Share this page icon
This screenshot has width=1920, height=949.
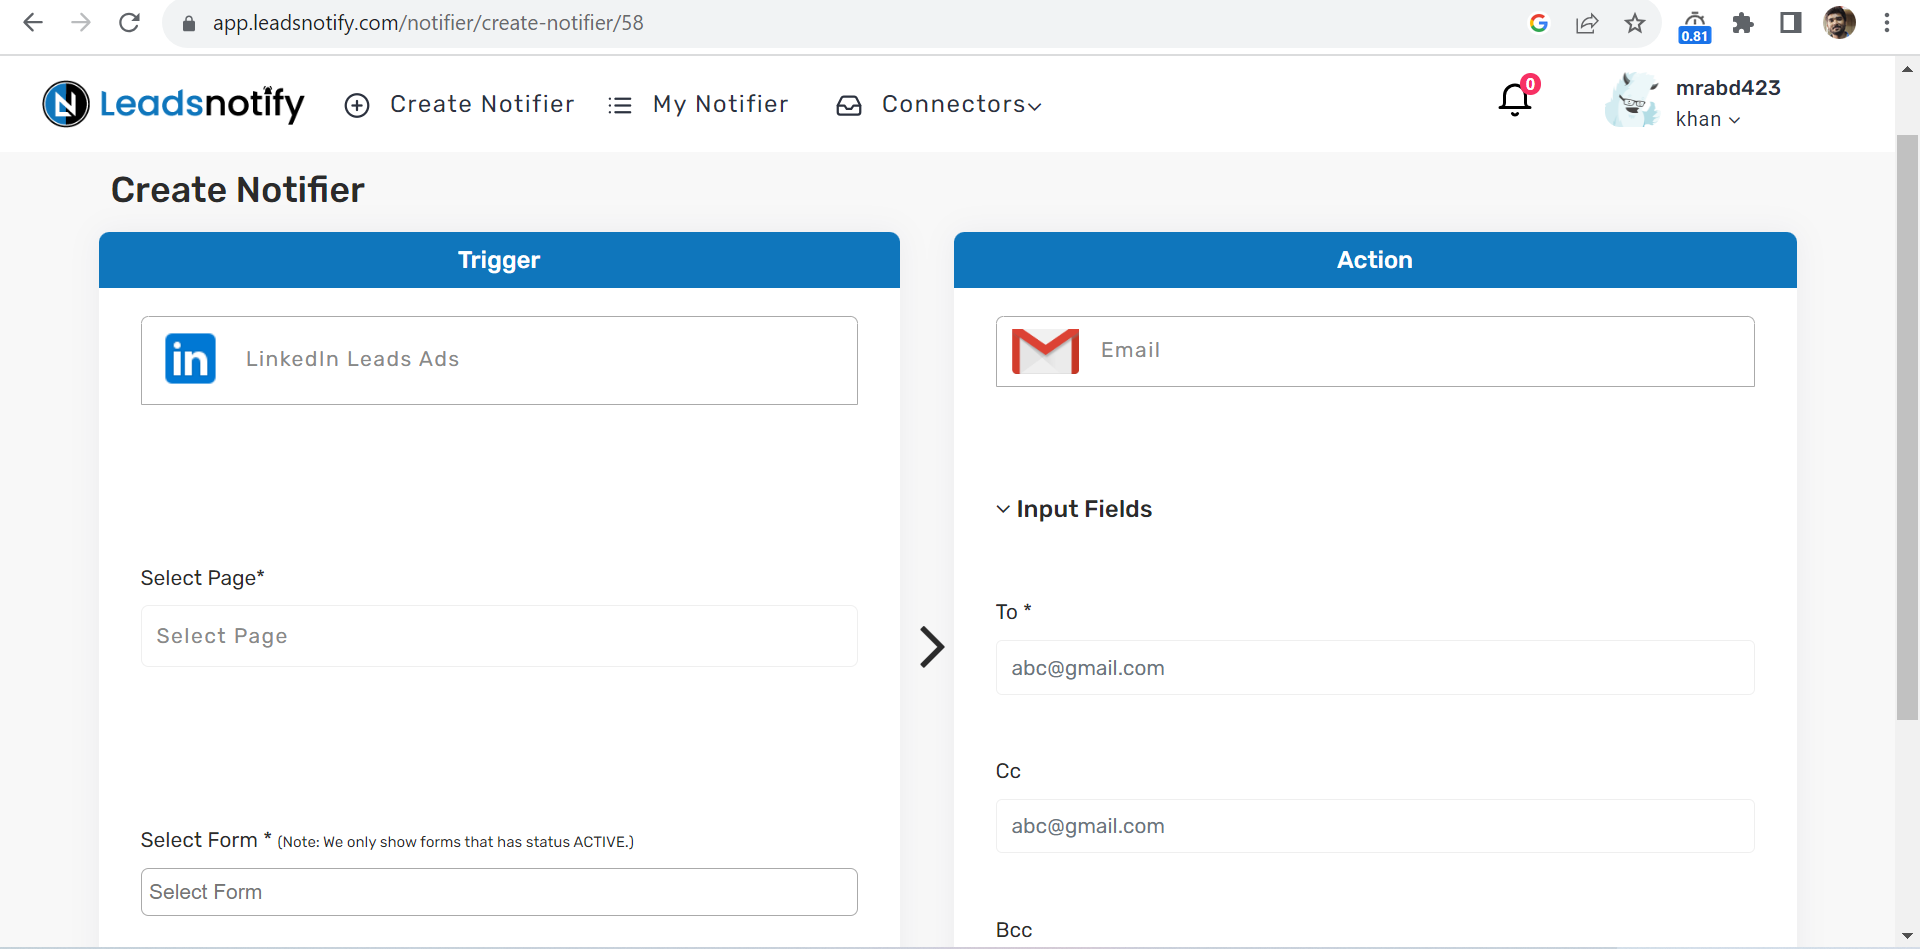tap(1587, 23)
